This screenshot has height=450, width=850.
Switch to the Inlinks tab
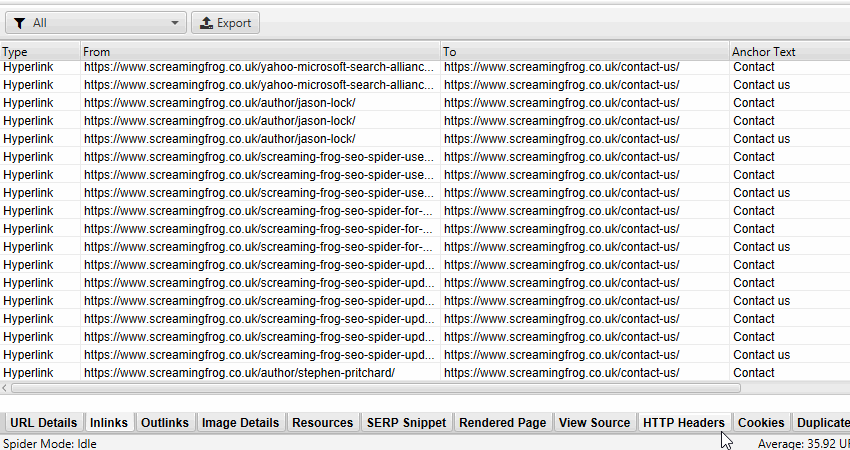109,423
